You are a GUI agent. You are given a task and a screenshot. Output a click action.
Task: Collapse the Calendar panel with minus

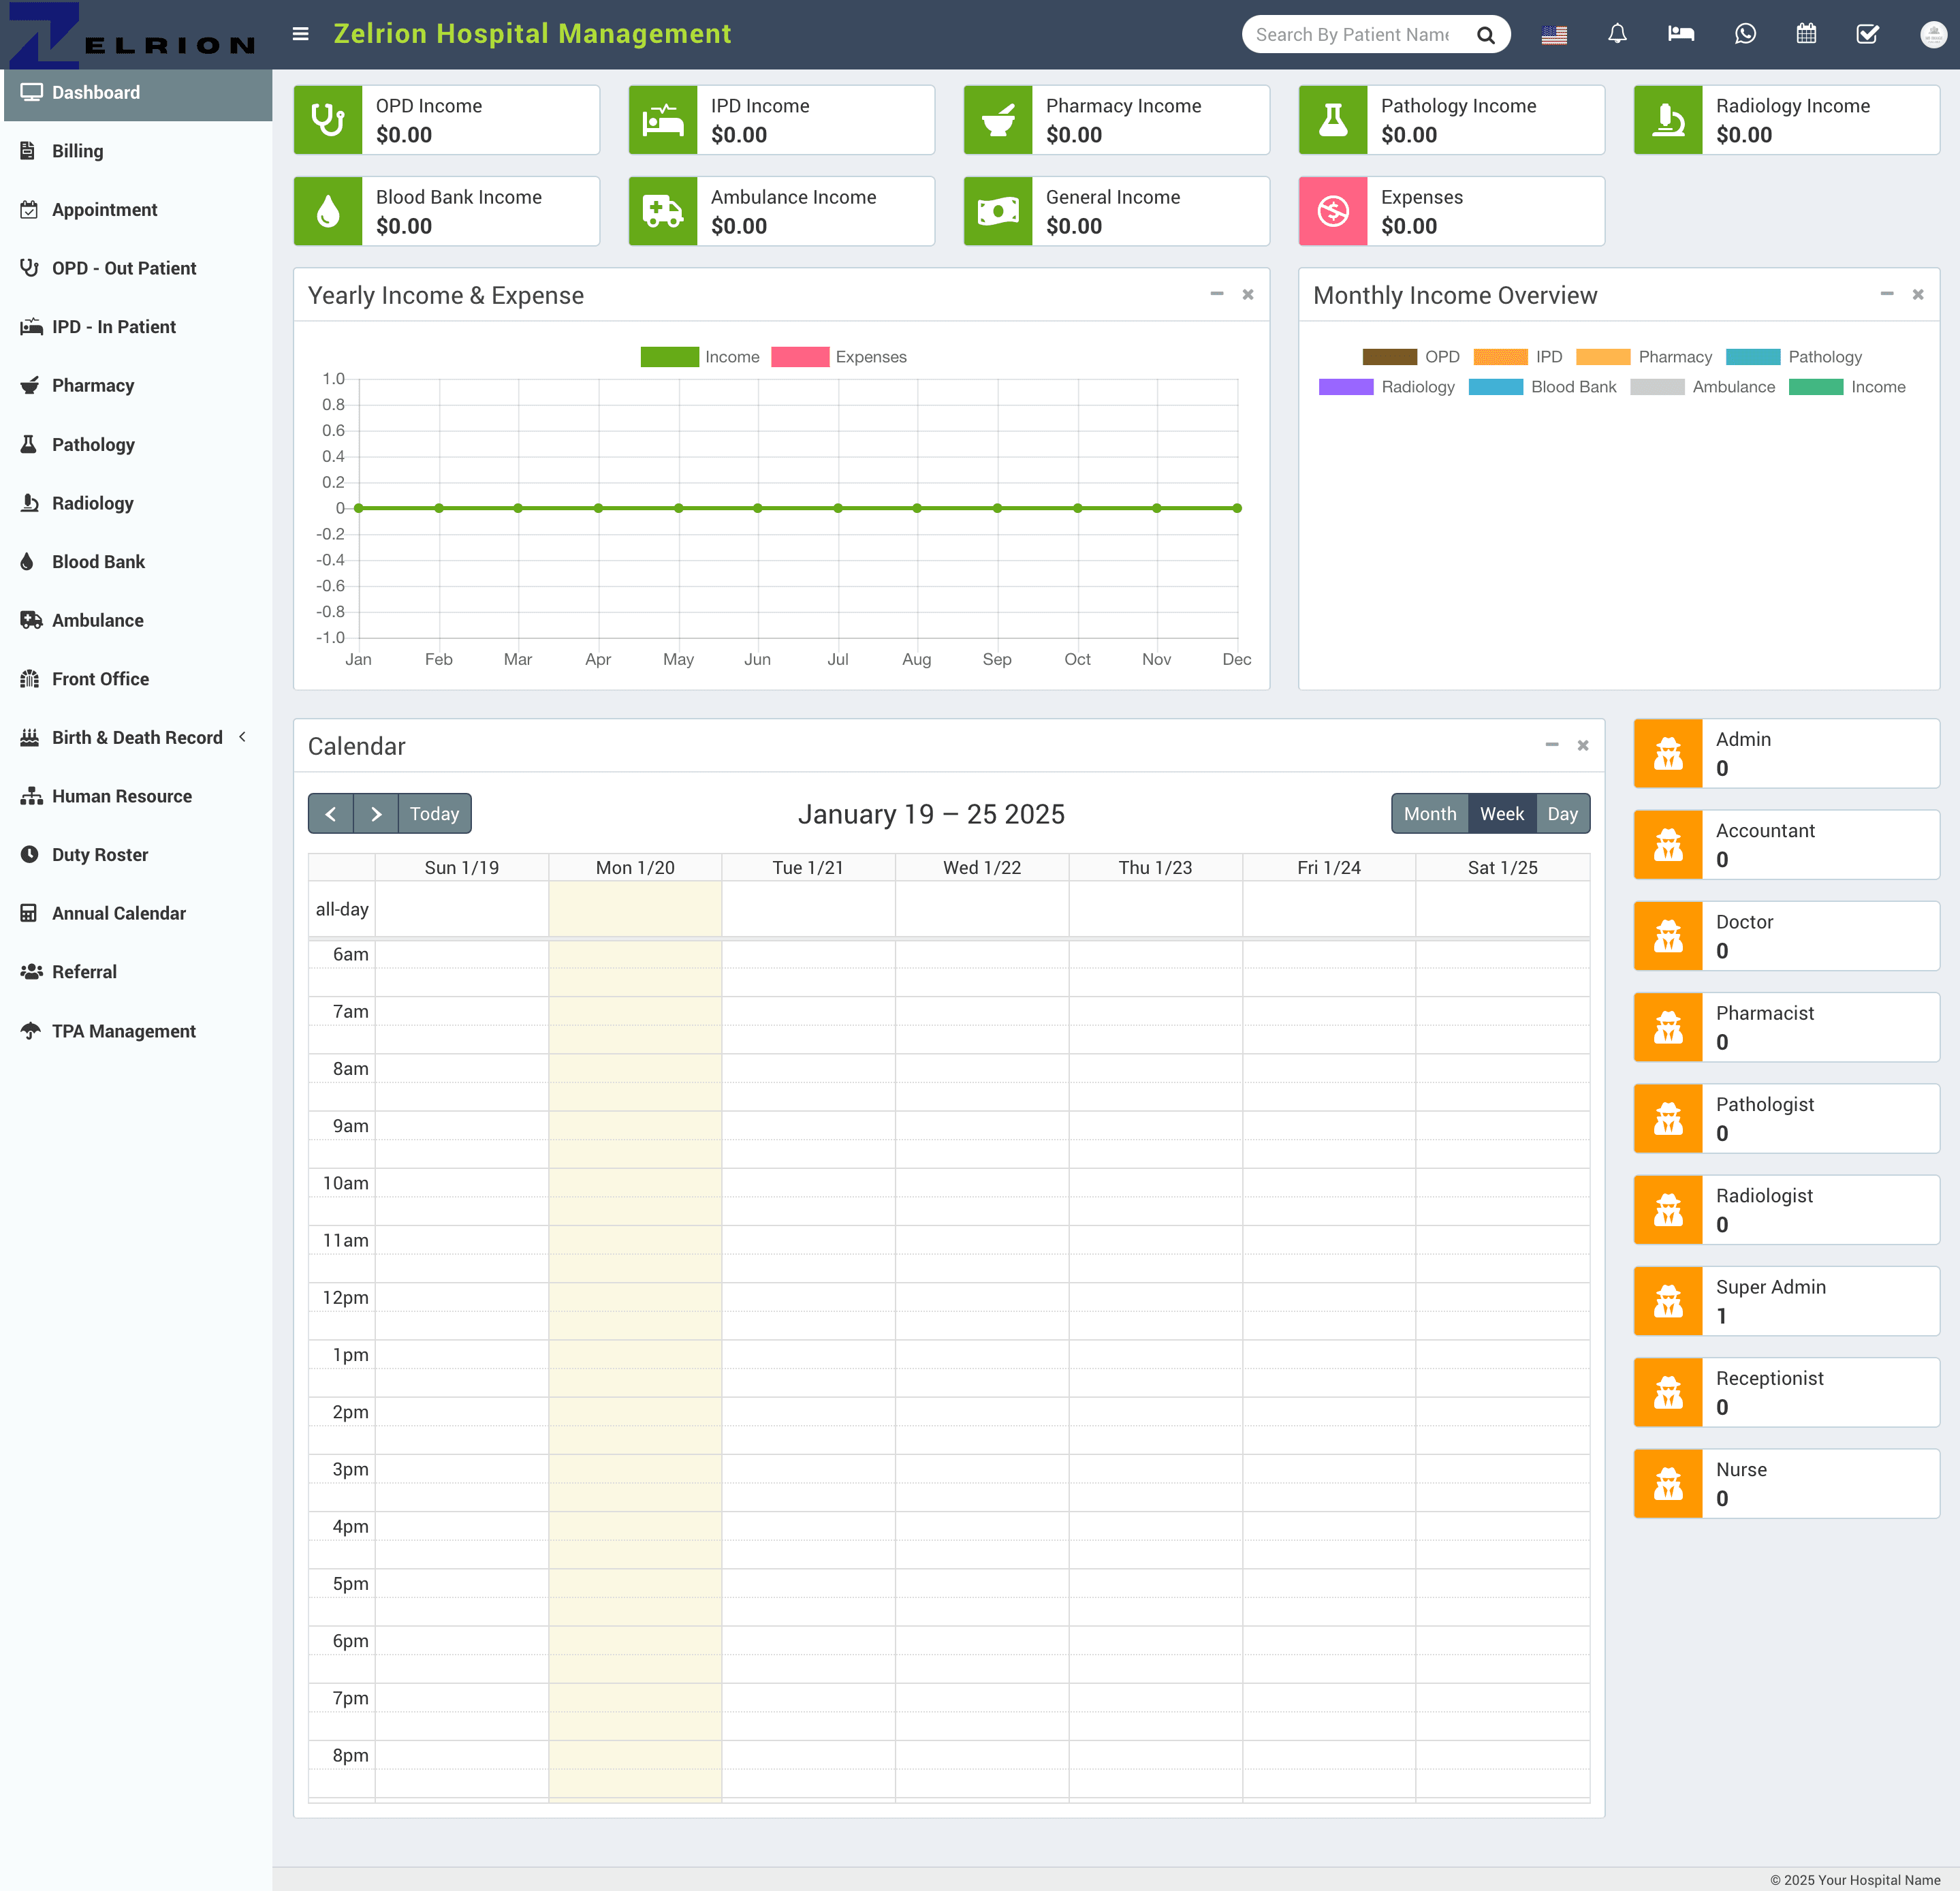(1551, 745)
